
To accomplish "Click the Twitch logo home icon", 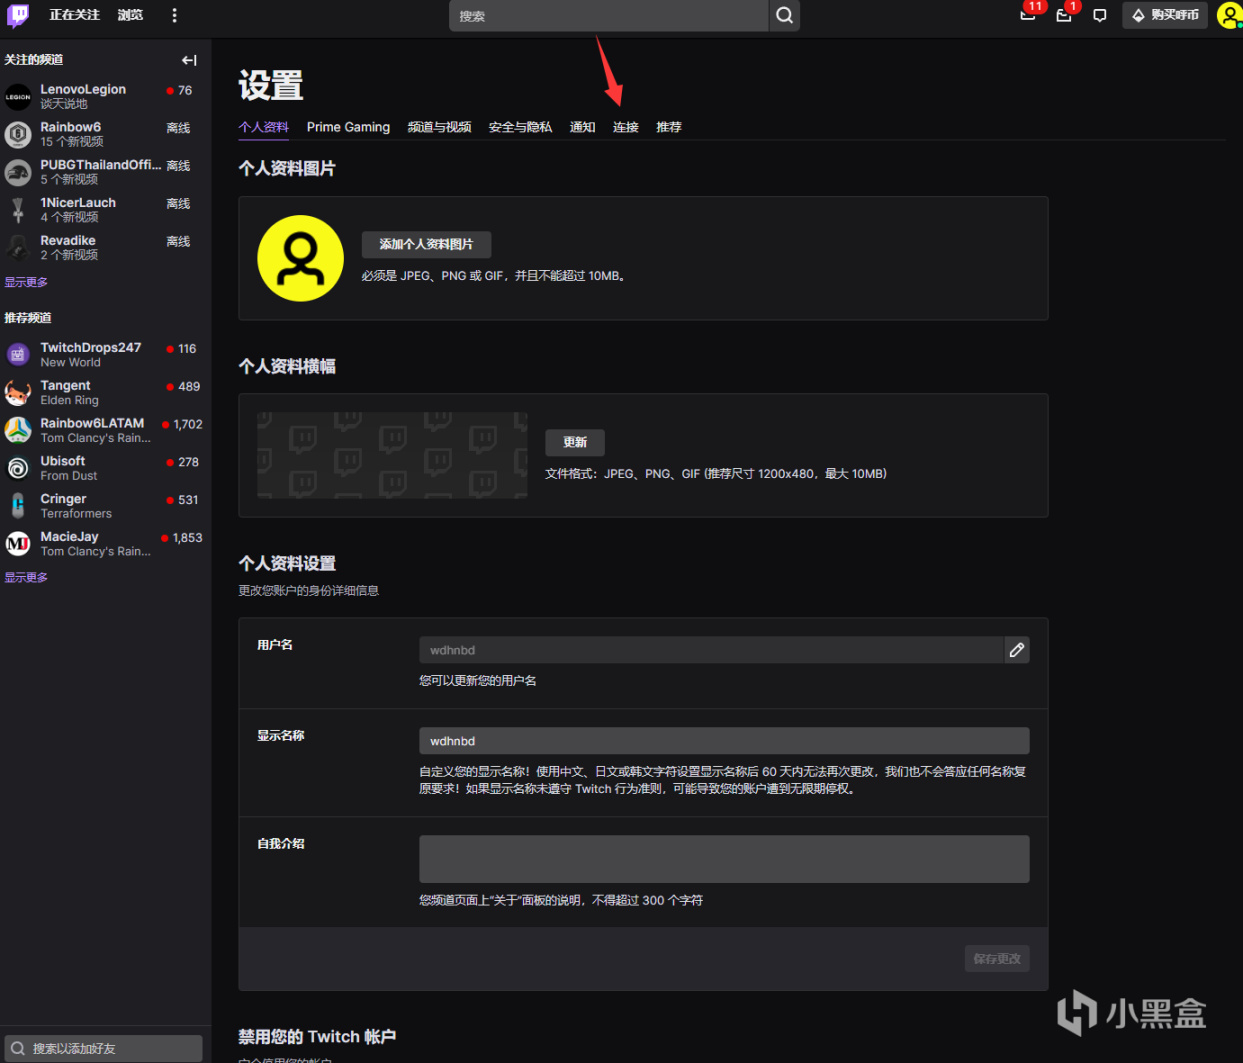I will tap(18, 15).
